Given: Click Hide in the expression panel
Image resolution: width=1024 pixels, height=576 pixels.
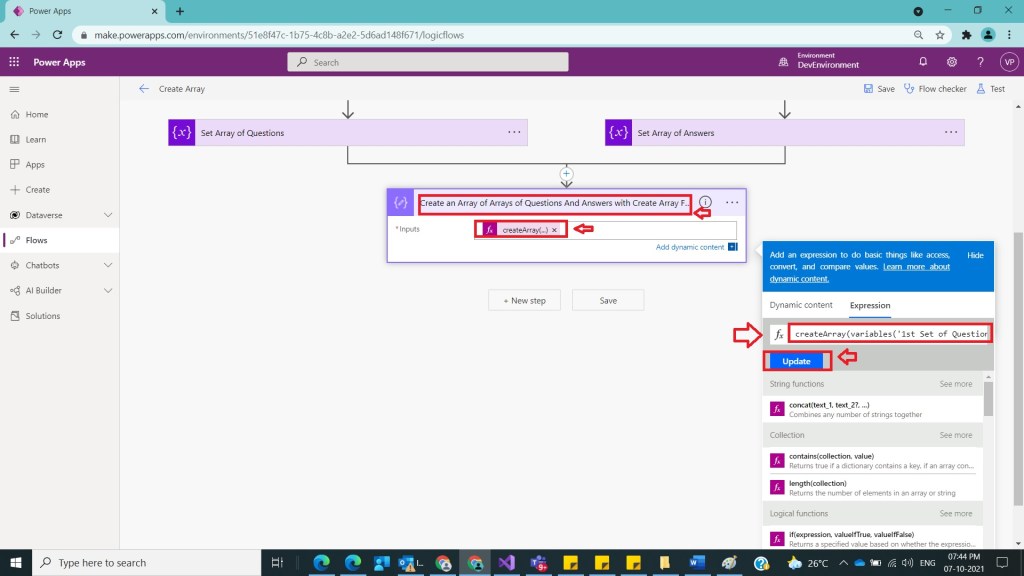Looking at the screenshot, I should (975, 256).
